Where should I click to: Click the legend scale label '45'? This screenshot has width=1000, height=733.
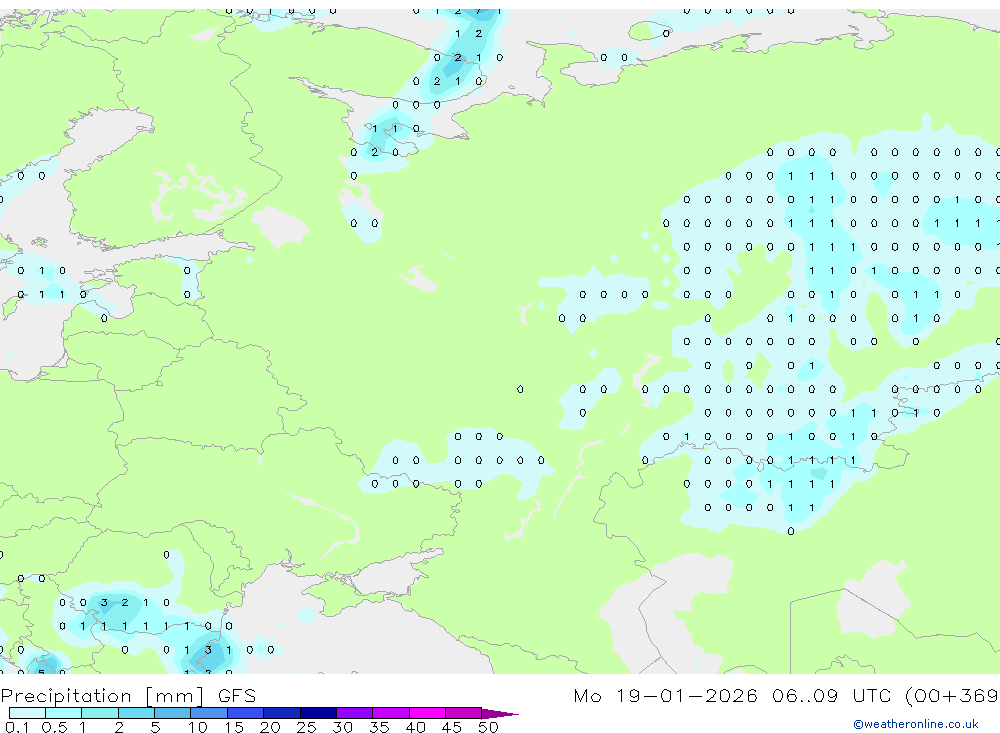coord(452,727)
